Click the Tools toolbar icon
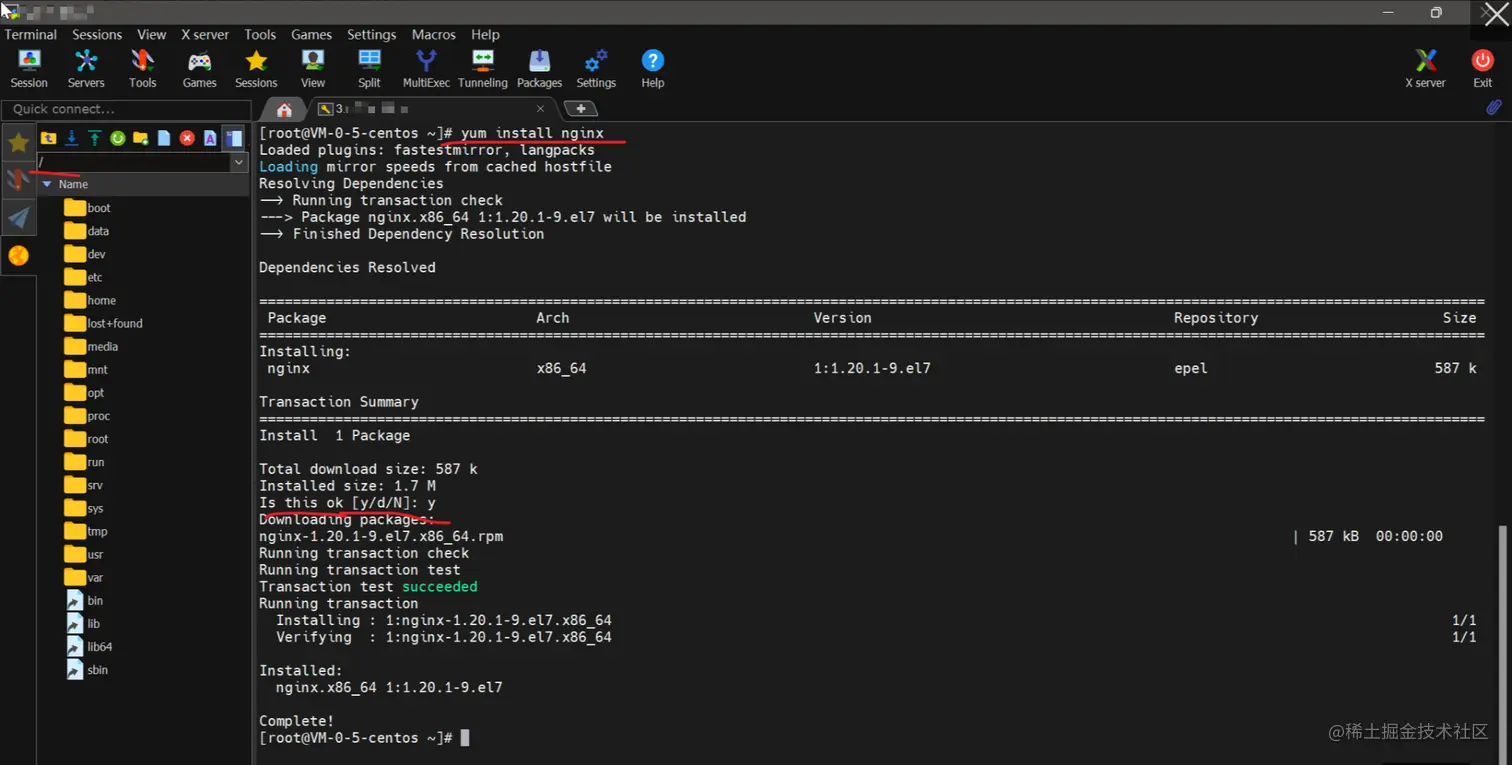The width and height of the screenshot is (1512, 765). 143,69
